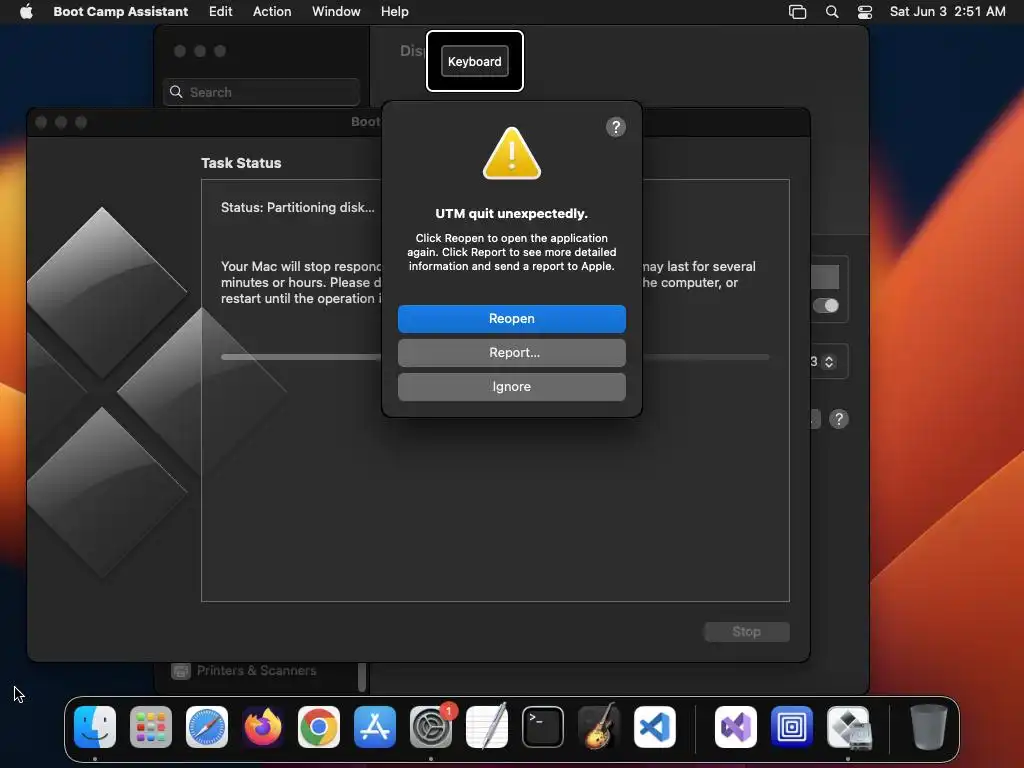The image size is (1024, 768).
Task: Open the Apple menu
Action: (x=26, y=12)
